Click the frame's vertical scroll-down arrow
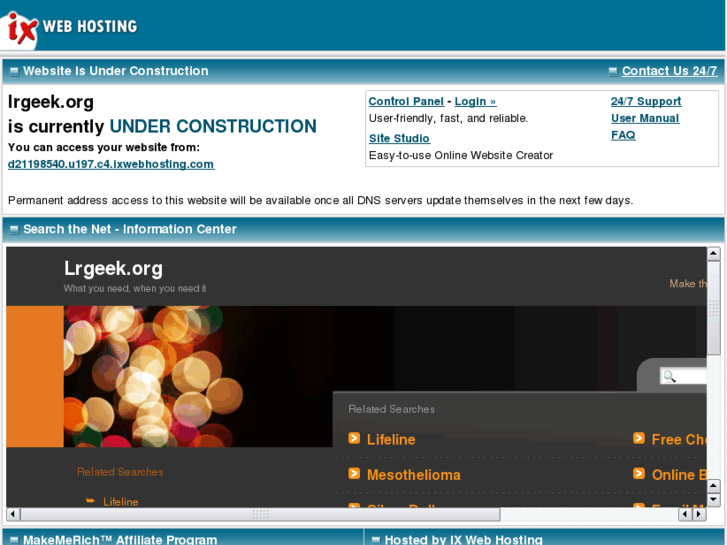The image size is (727, 545). (x=713, y=500)
